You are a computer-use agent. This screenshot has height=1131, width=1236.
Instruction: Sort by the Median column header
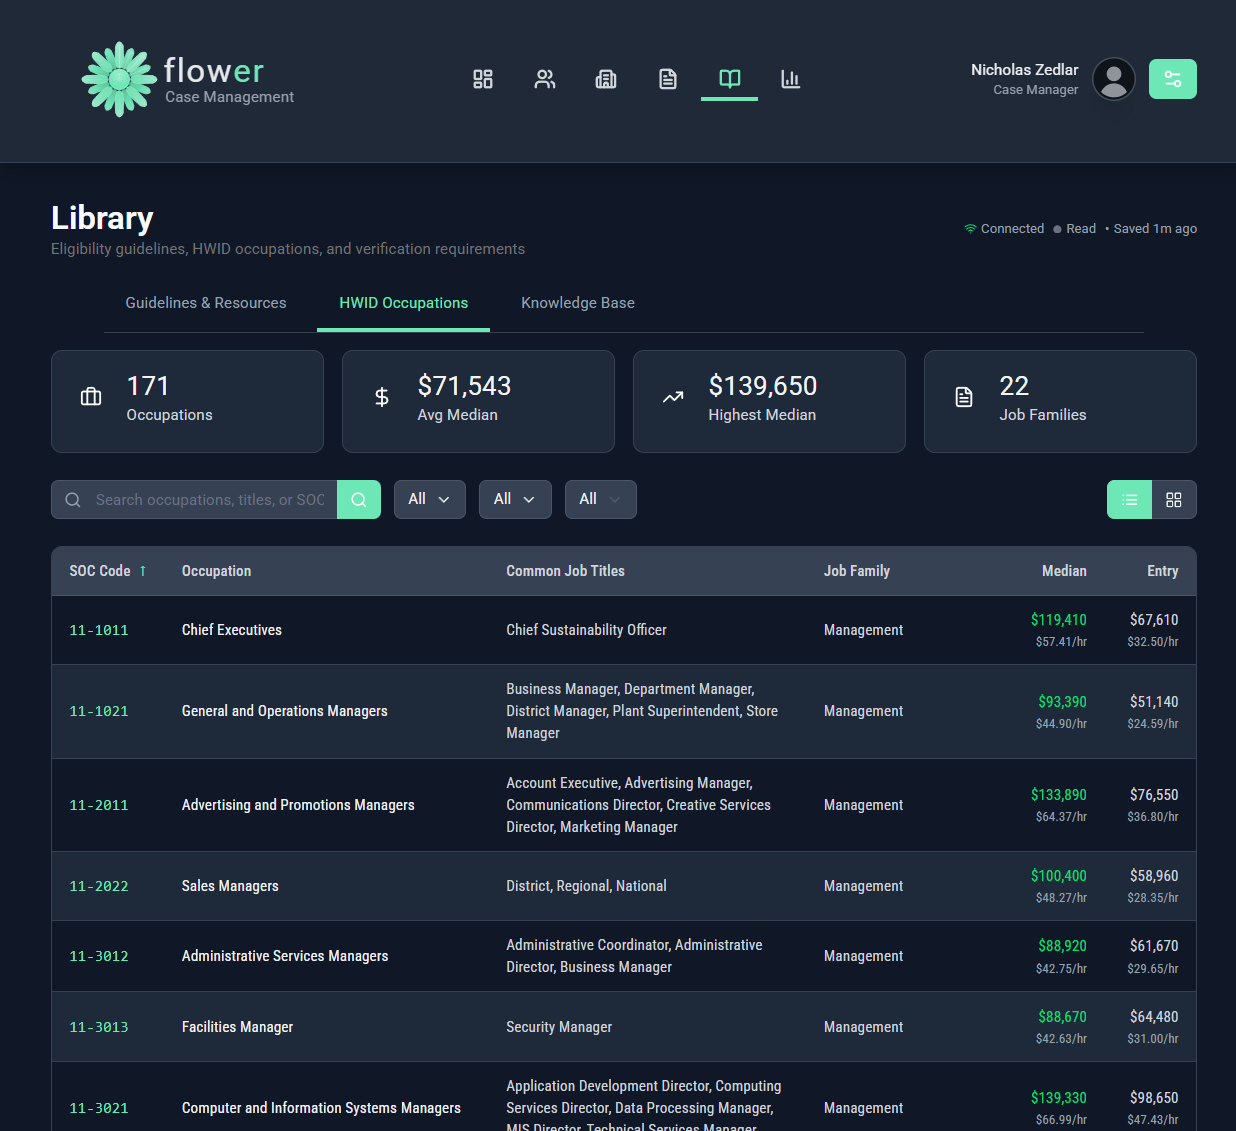1063,571
